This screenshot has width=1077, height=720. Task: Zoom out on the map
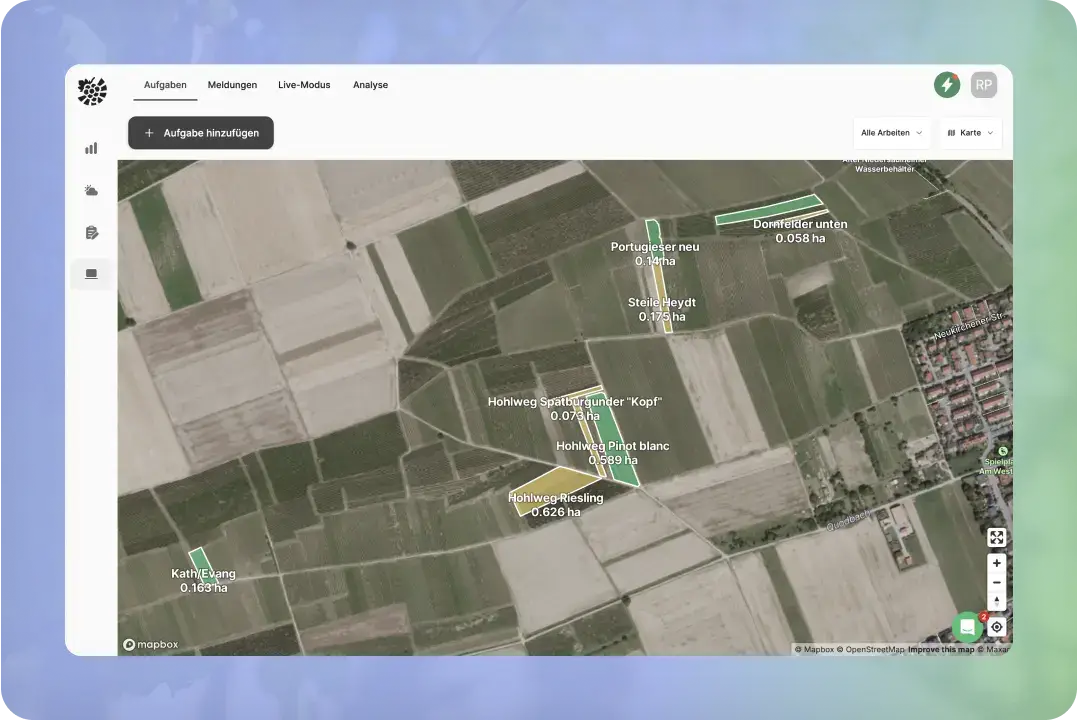click(x=996, y=582)
